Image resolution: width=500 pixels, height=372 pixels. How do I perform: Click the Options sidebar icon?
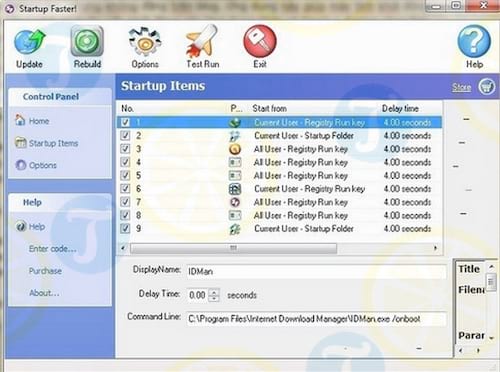point(21,165)
